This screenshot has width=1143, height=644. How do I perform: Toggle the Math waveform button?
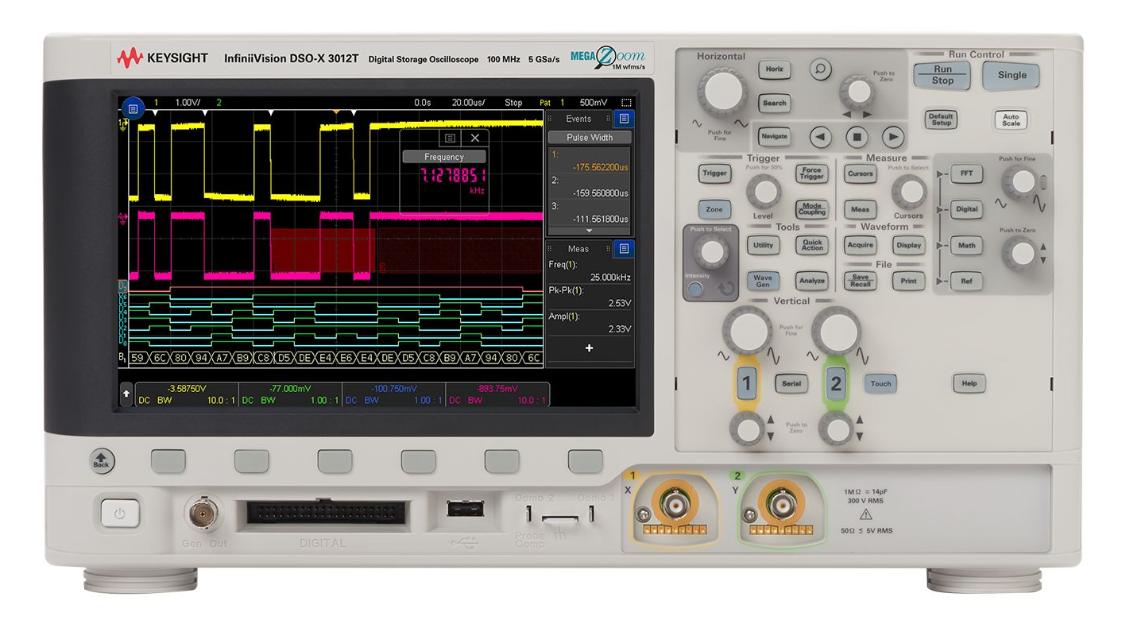(x=967, y=245)
